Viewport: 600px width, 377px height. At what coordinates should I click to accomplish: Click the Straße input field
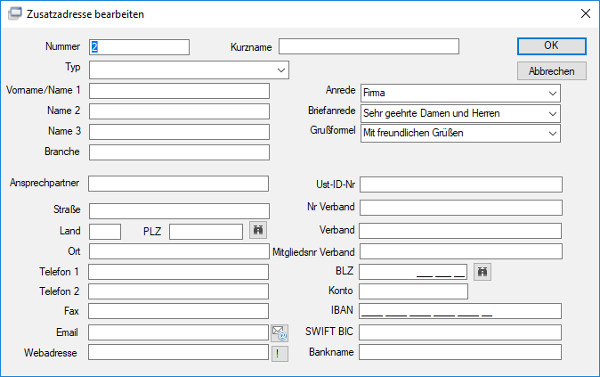point(179,211)
